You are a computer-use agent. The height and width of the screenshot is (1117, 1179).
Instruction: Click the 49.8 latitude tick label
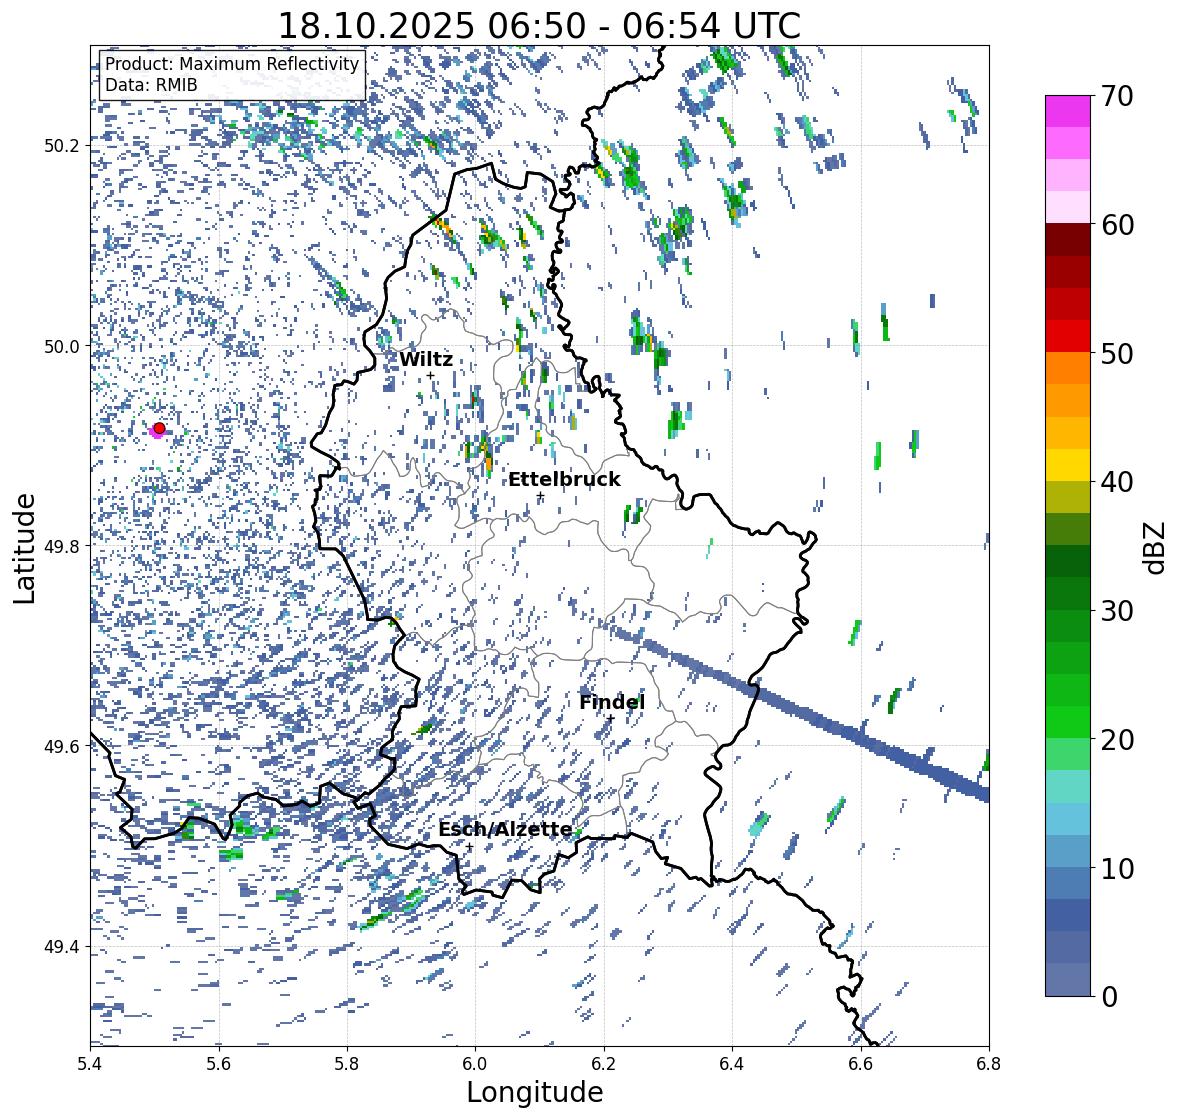[x=63, y=546]
